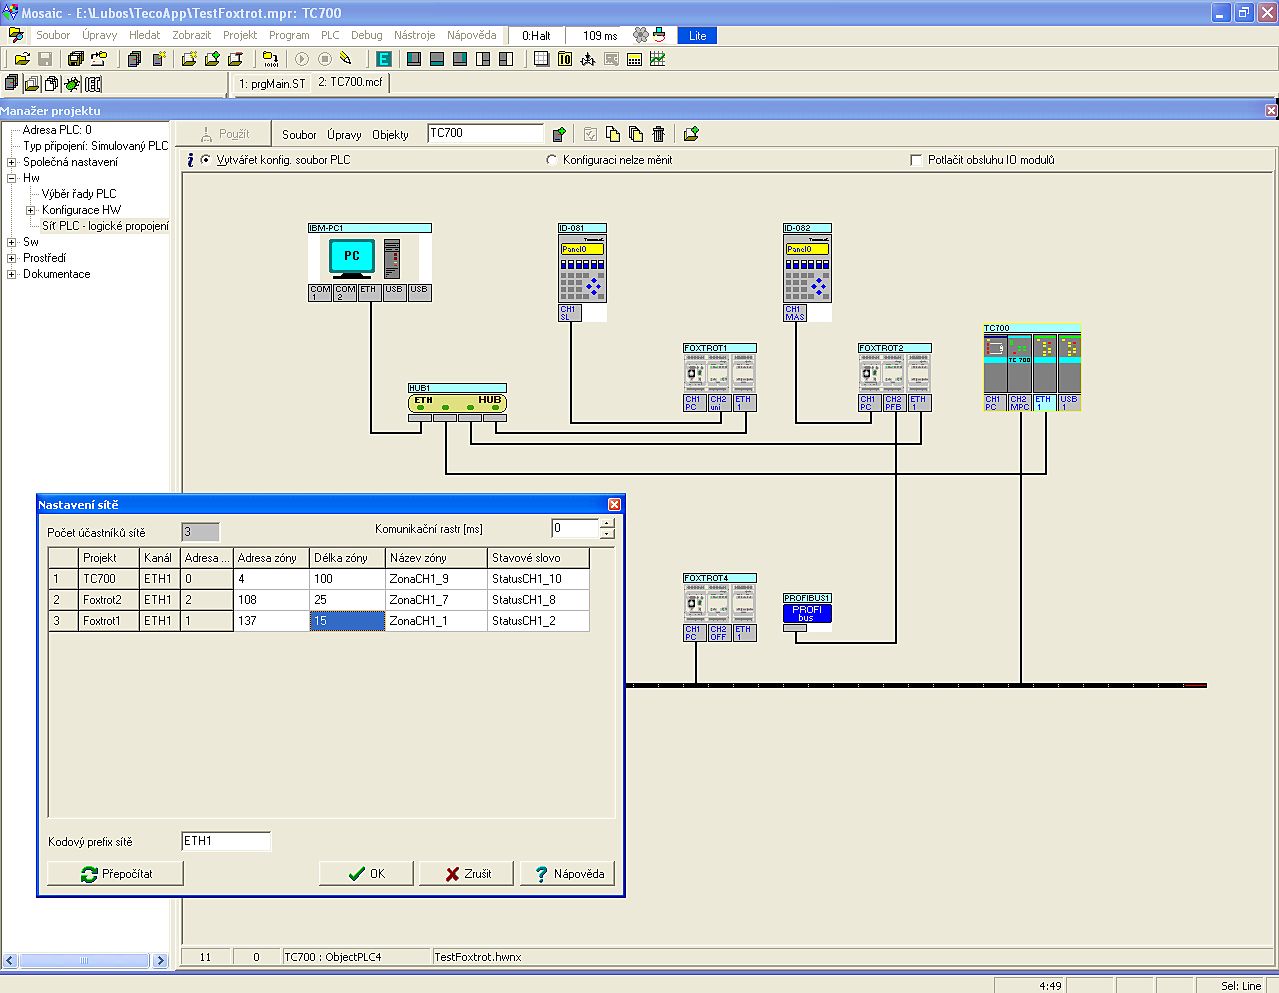Click the 'Kódový prefix sítě' input field
Viewport: 1279px width, 993px height.
coord(226,841)
